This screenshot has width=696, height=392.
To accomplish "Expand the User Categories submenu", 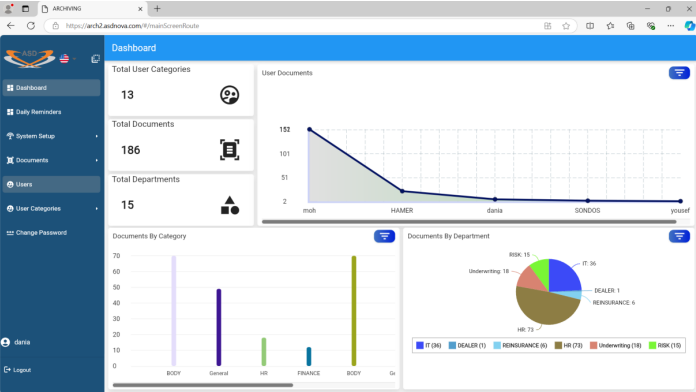I will click(51, 209).
